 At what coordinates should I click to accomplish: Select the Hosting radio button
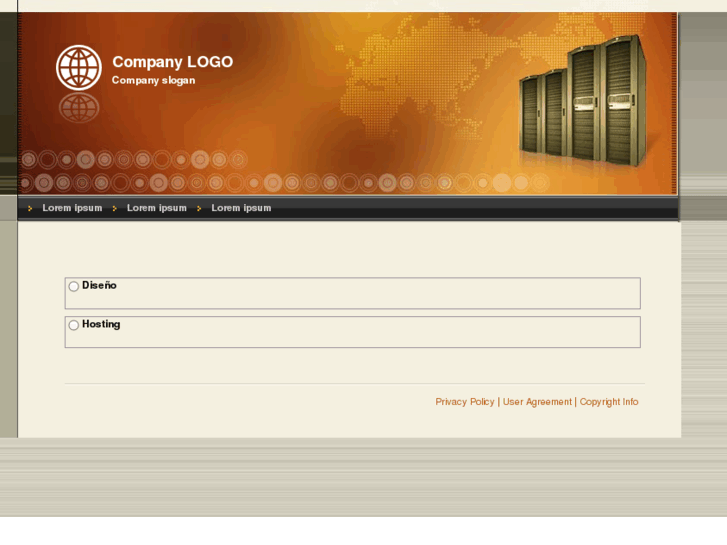[x=74, y=325]
